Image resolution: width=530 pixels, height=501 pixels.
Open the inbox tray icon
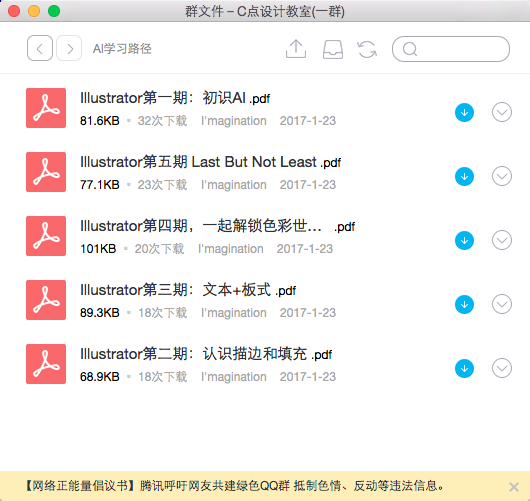(333, 49)
